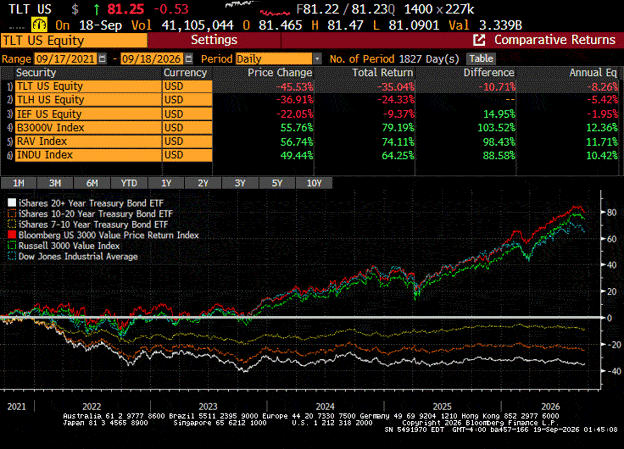624x449 pixels.
Task: Click B3000V total return value 79.19%
Action: coord(398,128)
